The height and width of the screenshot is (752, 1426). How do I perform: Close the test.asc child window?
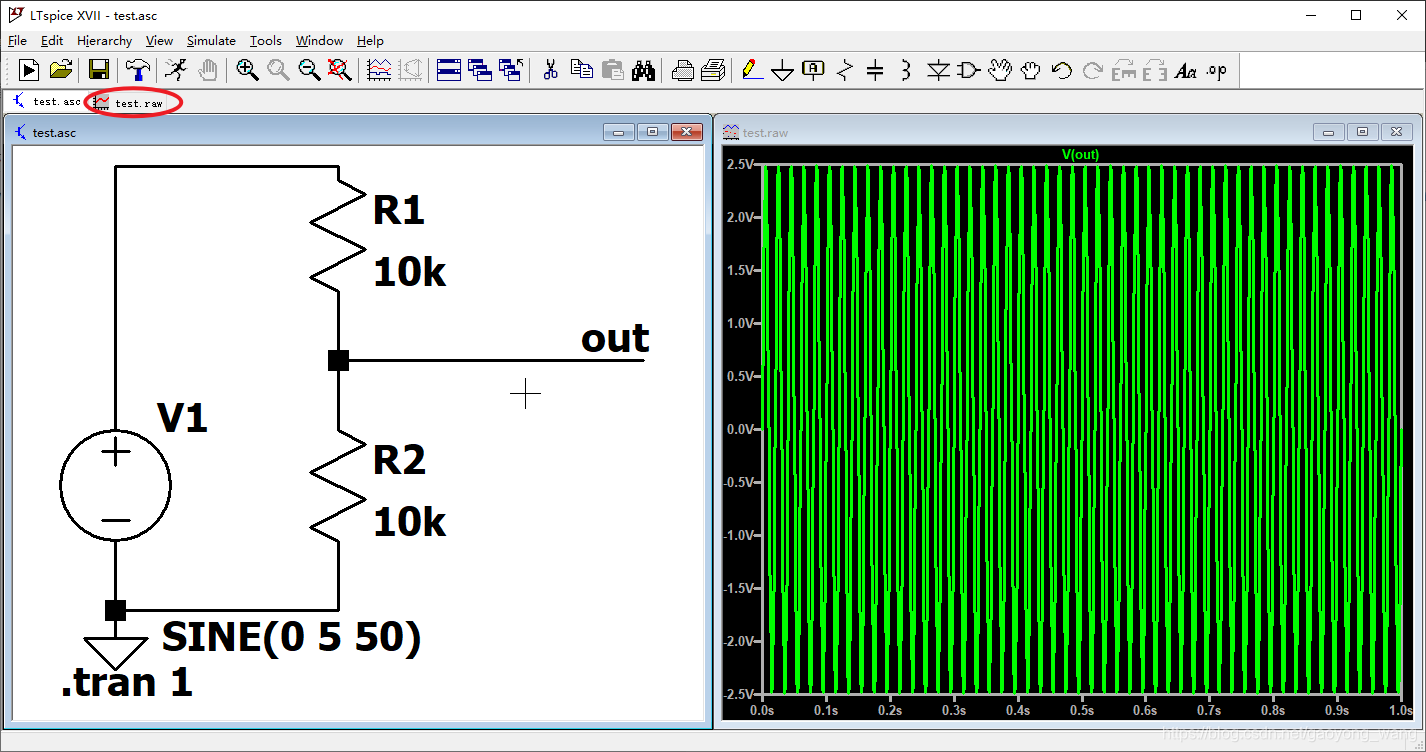[687, 132]
